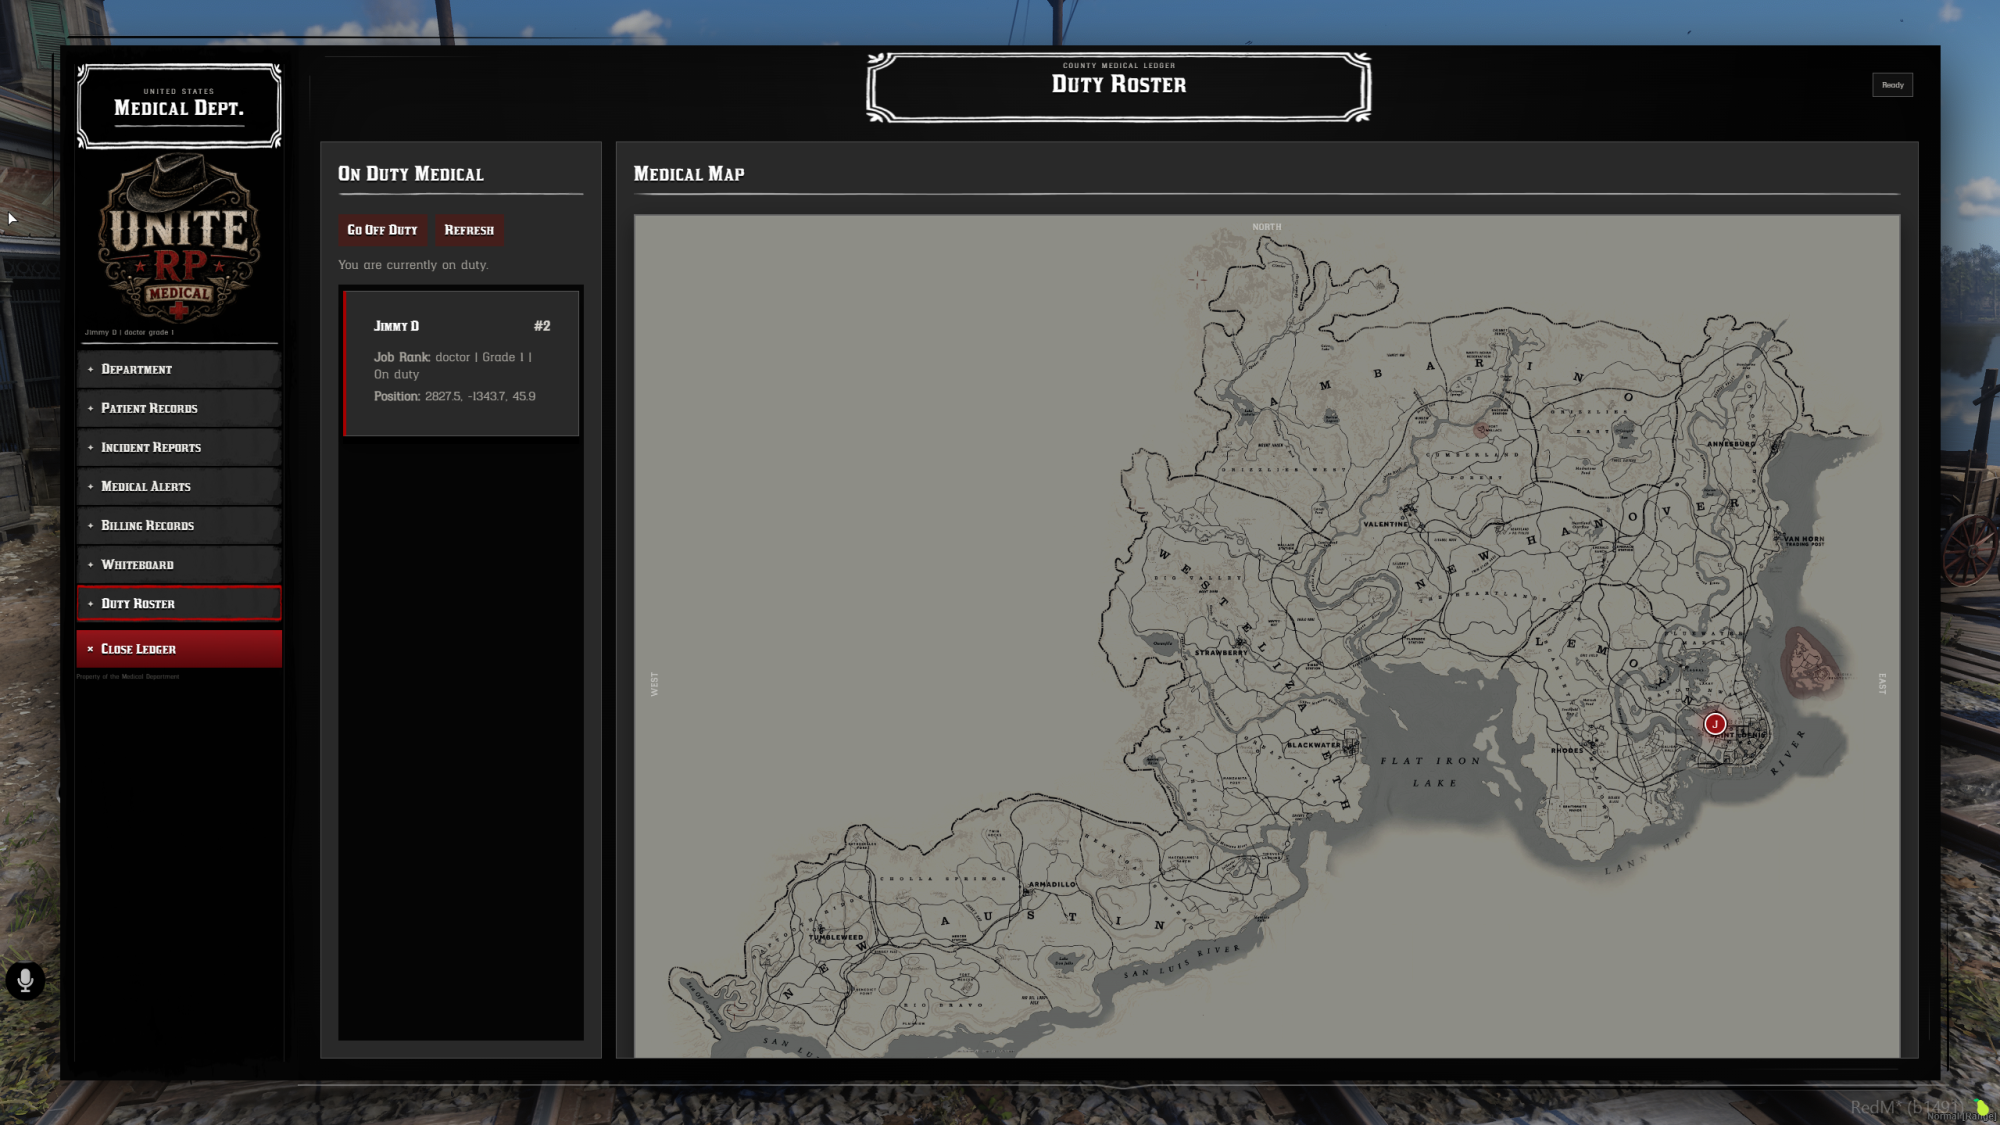The image size is (2000, 1125).
Task: Click Van Horn on the medical map
Action: click(x=1805, y=540)
